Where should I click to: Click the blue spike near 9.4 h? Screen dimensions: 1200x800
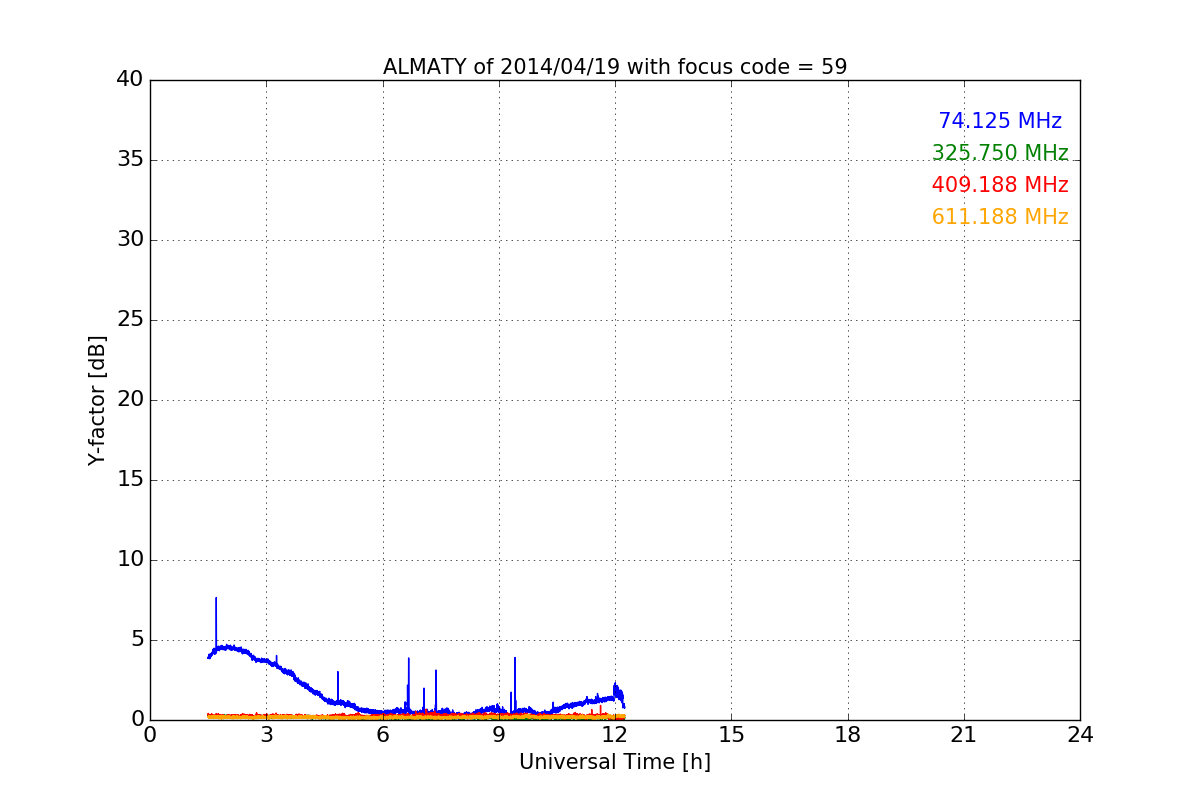[x=515, y=683]
